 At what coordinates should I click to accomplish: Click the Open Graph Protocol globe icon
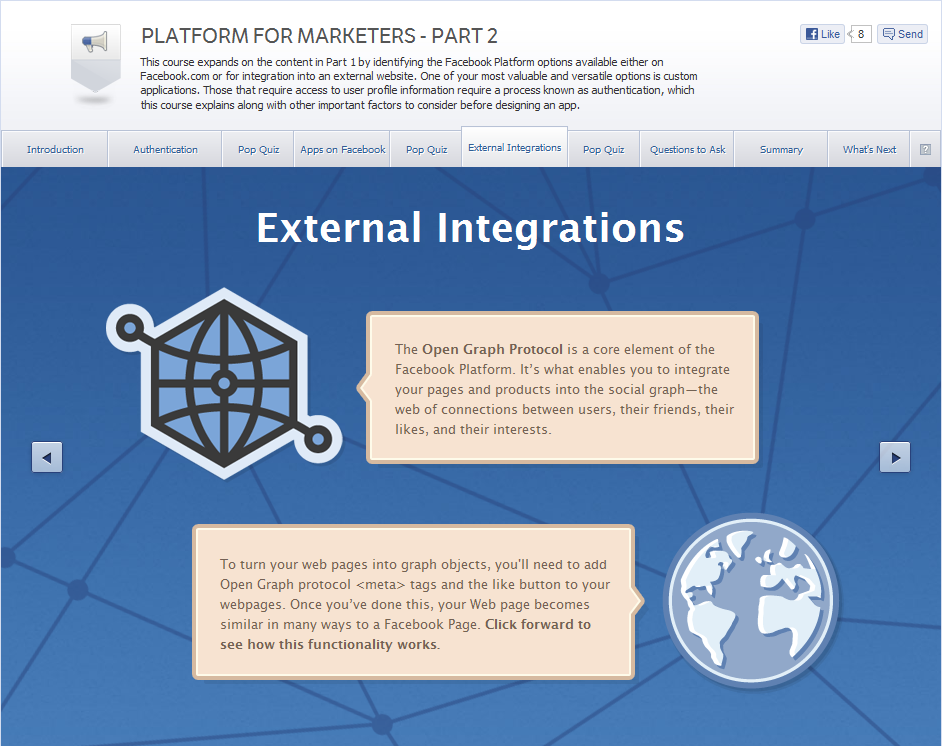click(x=224, y=383)
